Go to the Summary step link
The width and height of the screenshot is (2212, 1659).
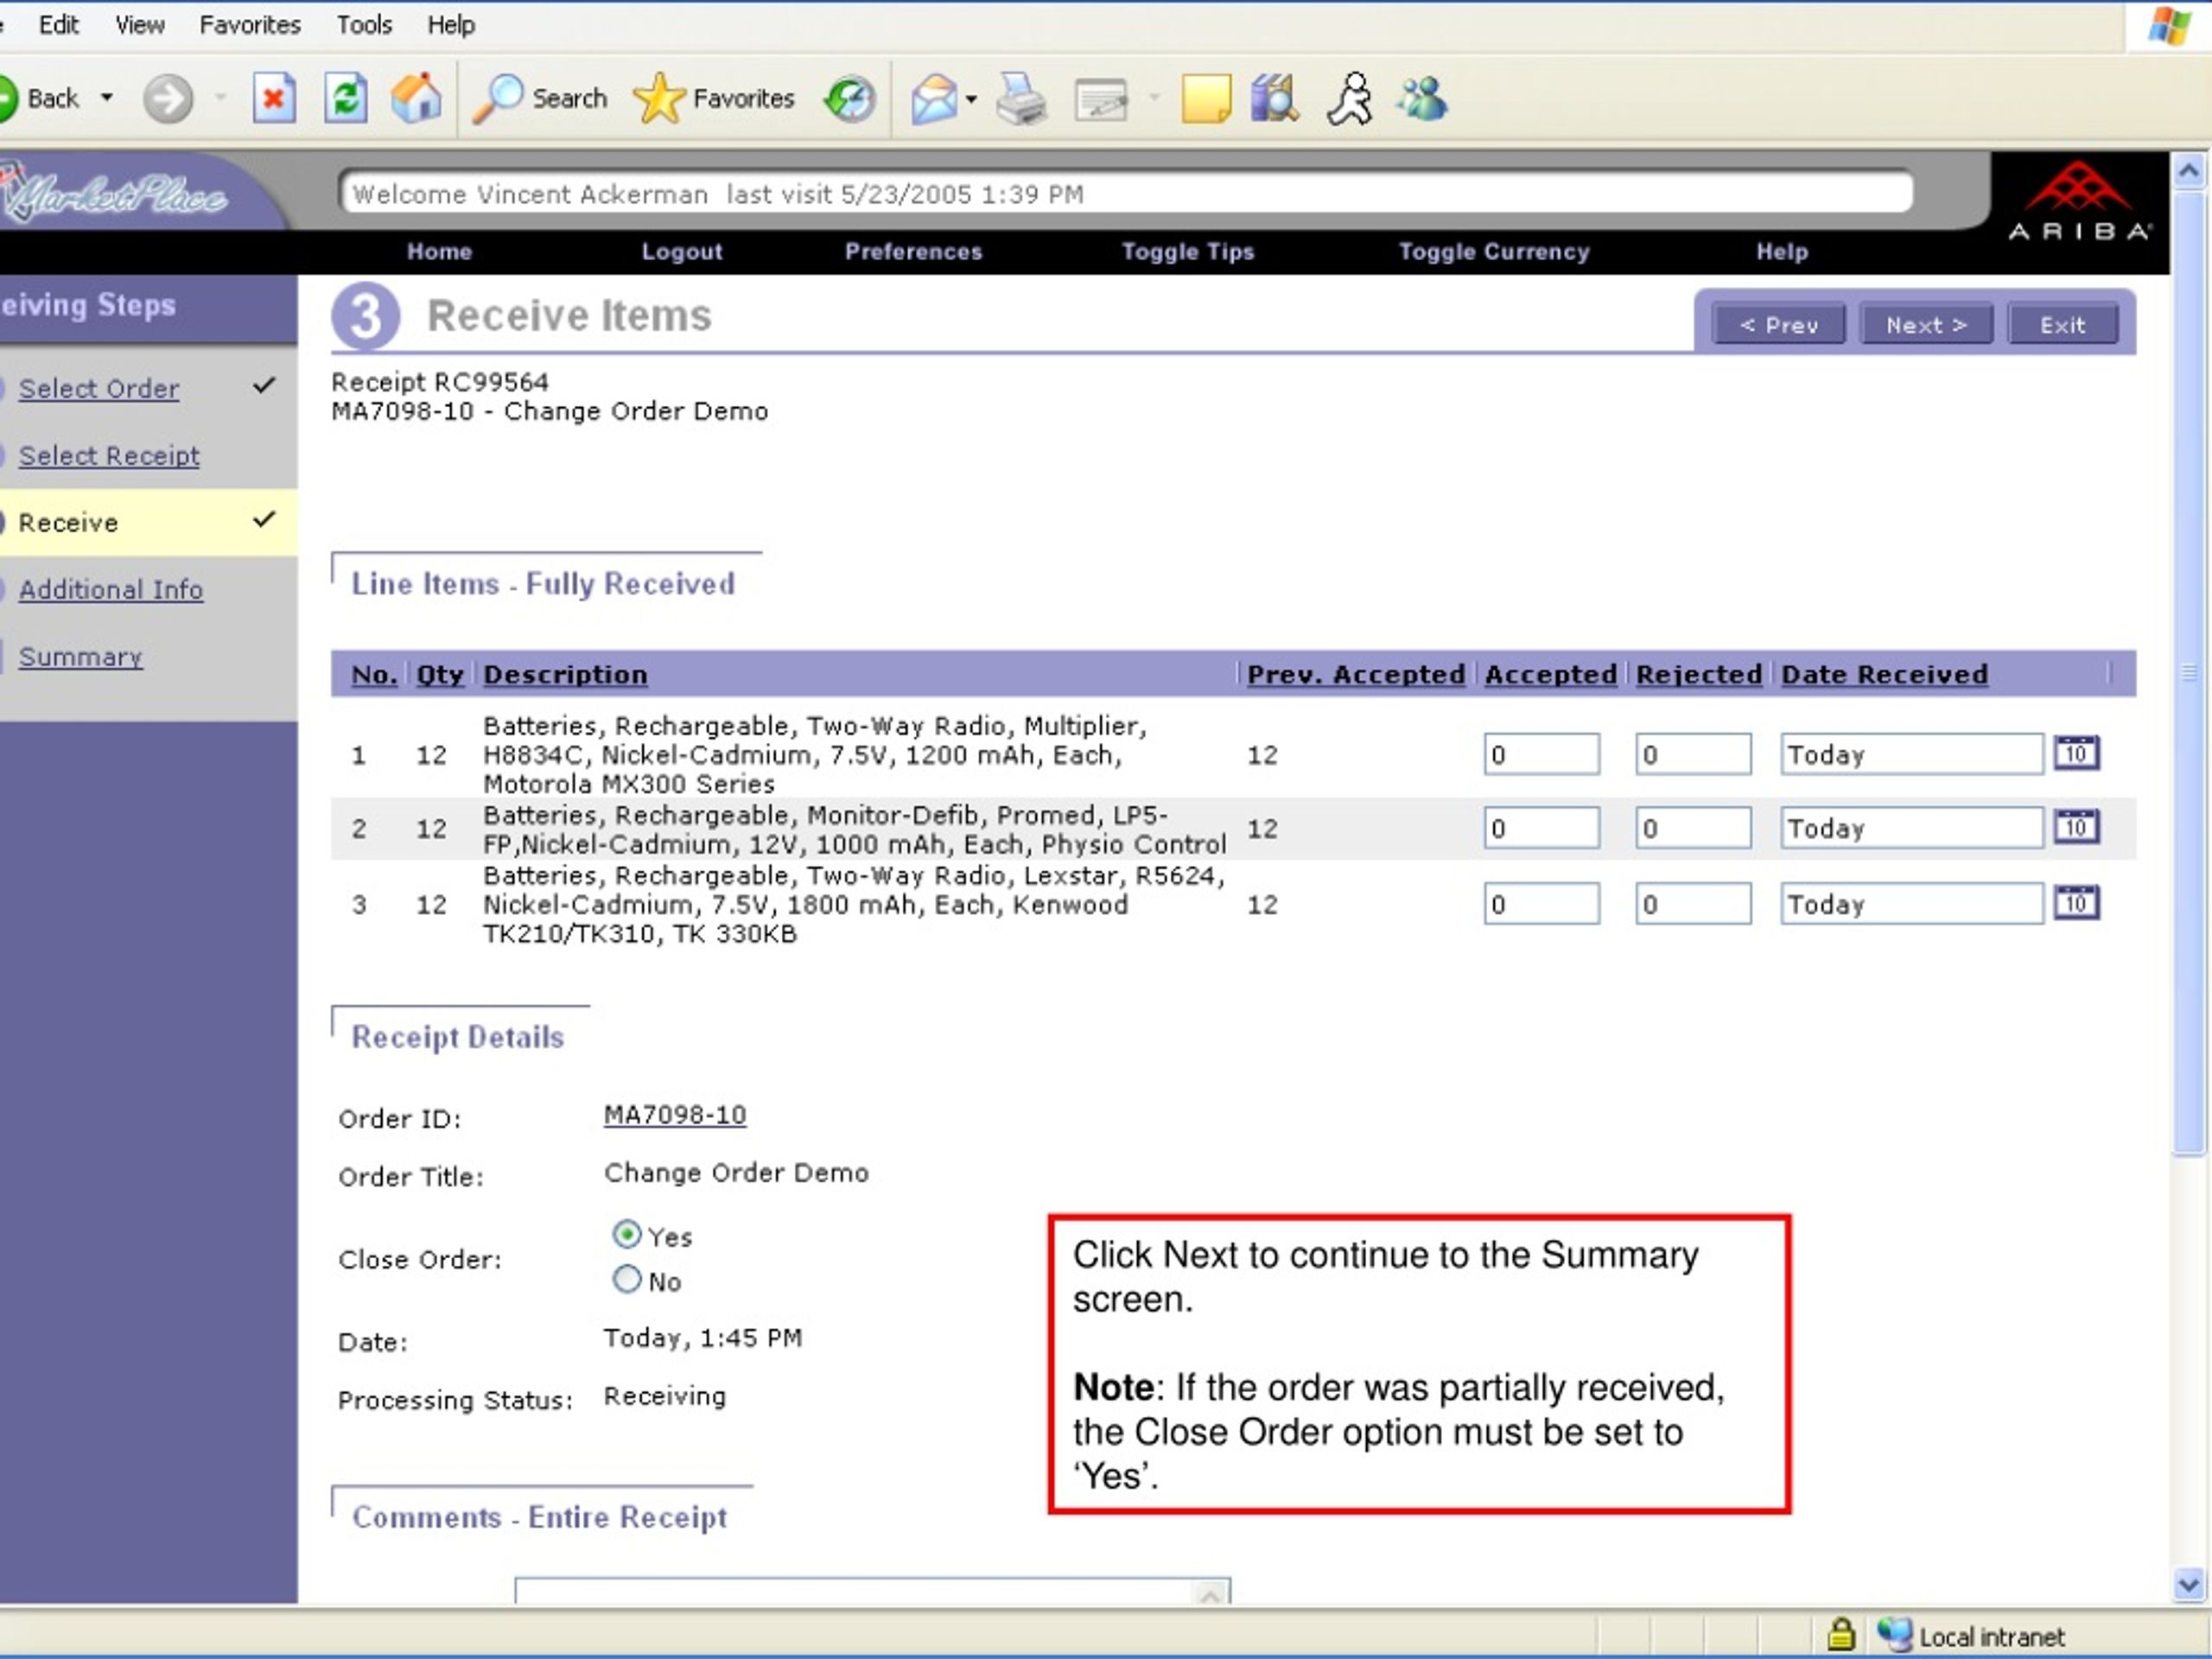point(81,657)
